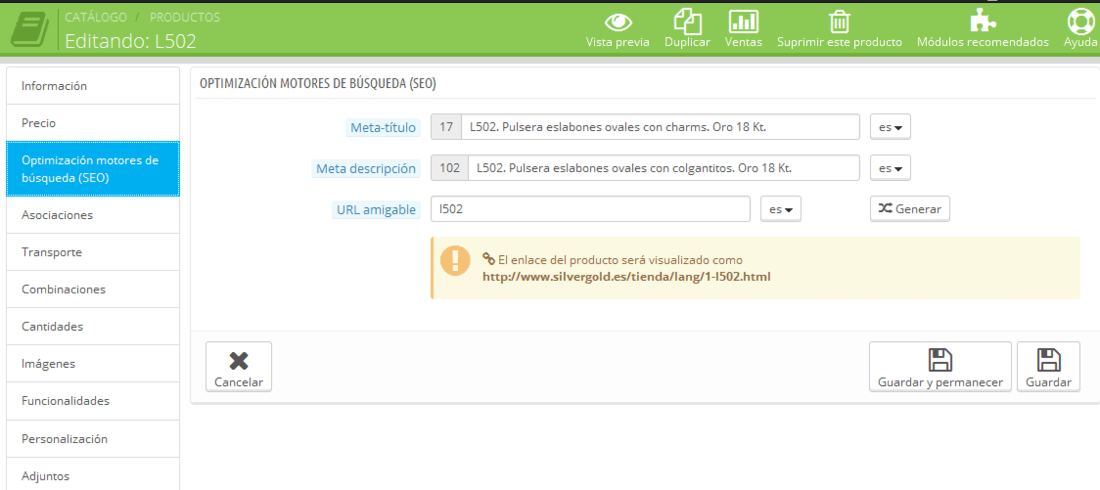
Task: Click the chain link icon in notice
Action: click(x=489, y=259)
